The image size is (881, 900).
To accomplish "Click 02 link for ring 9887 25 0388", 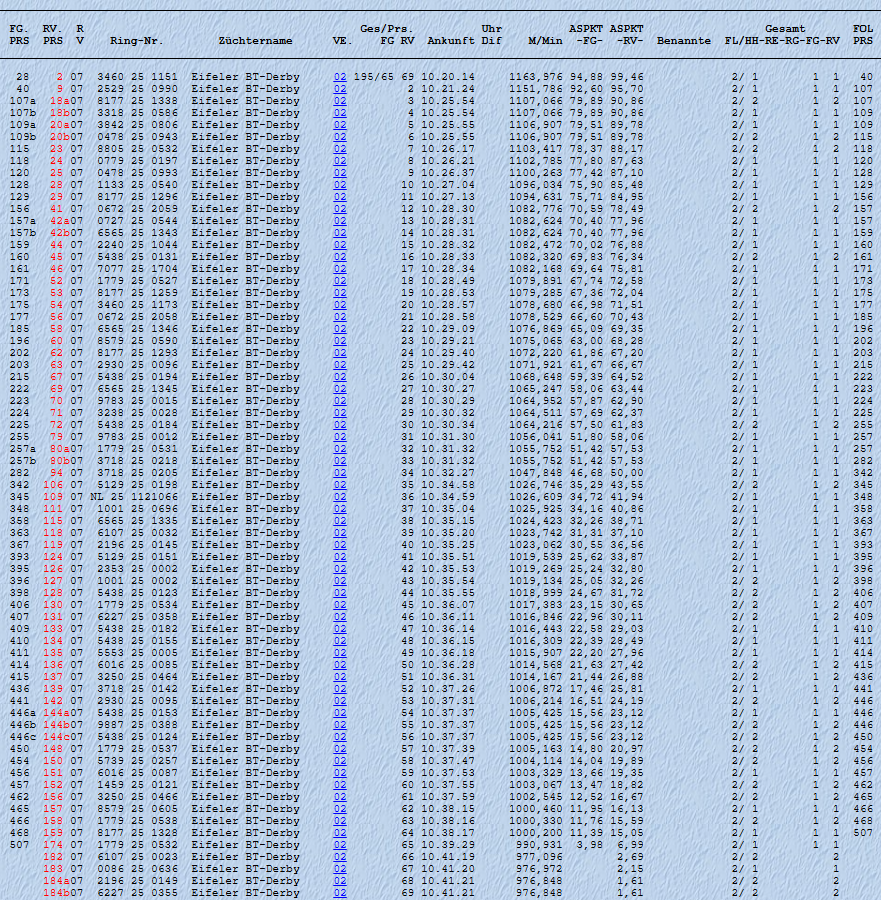I will [x=340, y=724].
